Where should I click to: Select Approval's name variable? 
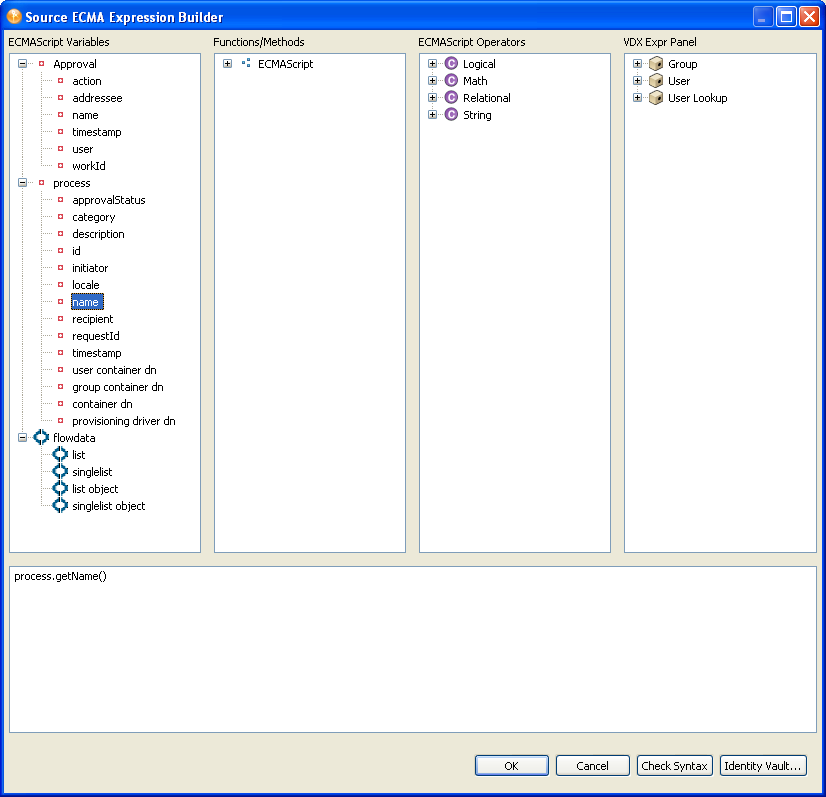click(x=85, y=115)
